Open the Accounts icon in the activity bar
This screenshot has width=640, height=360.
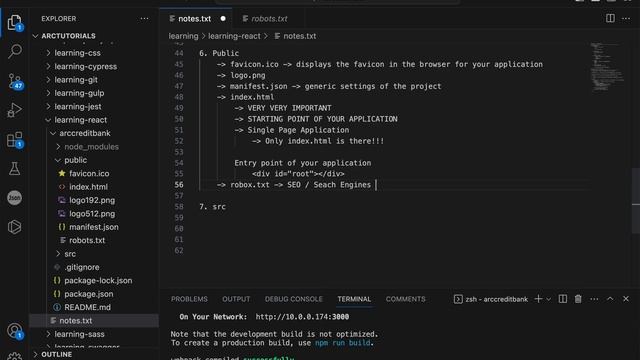pos(14,331)
